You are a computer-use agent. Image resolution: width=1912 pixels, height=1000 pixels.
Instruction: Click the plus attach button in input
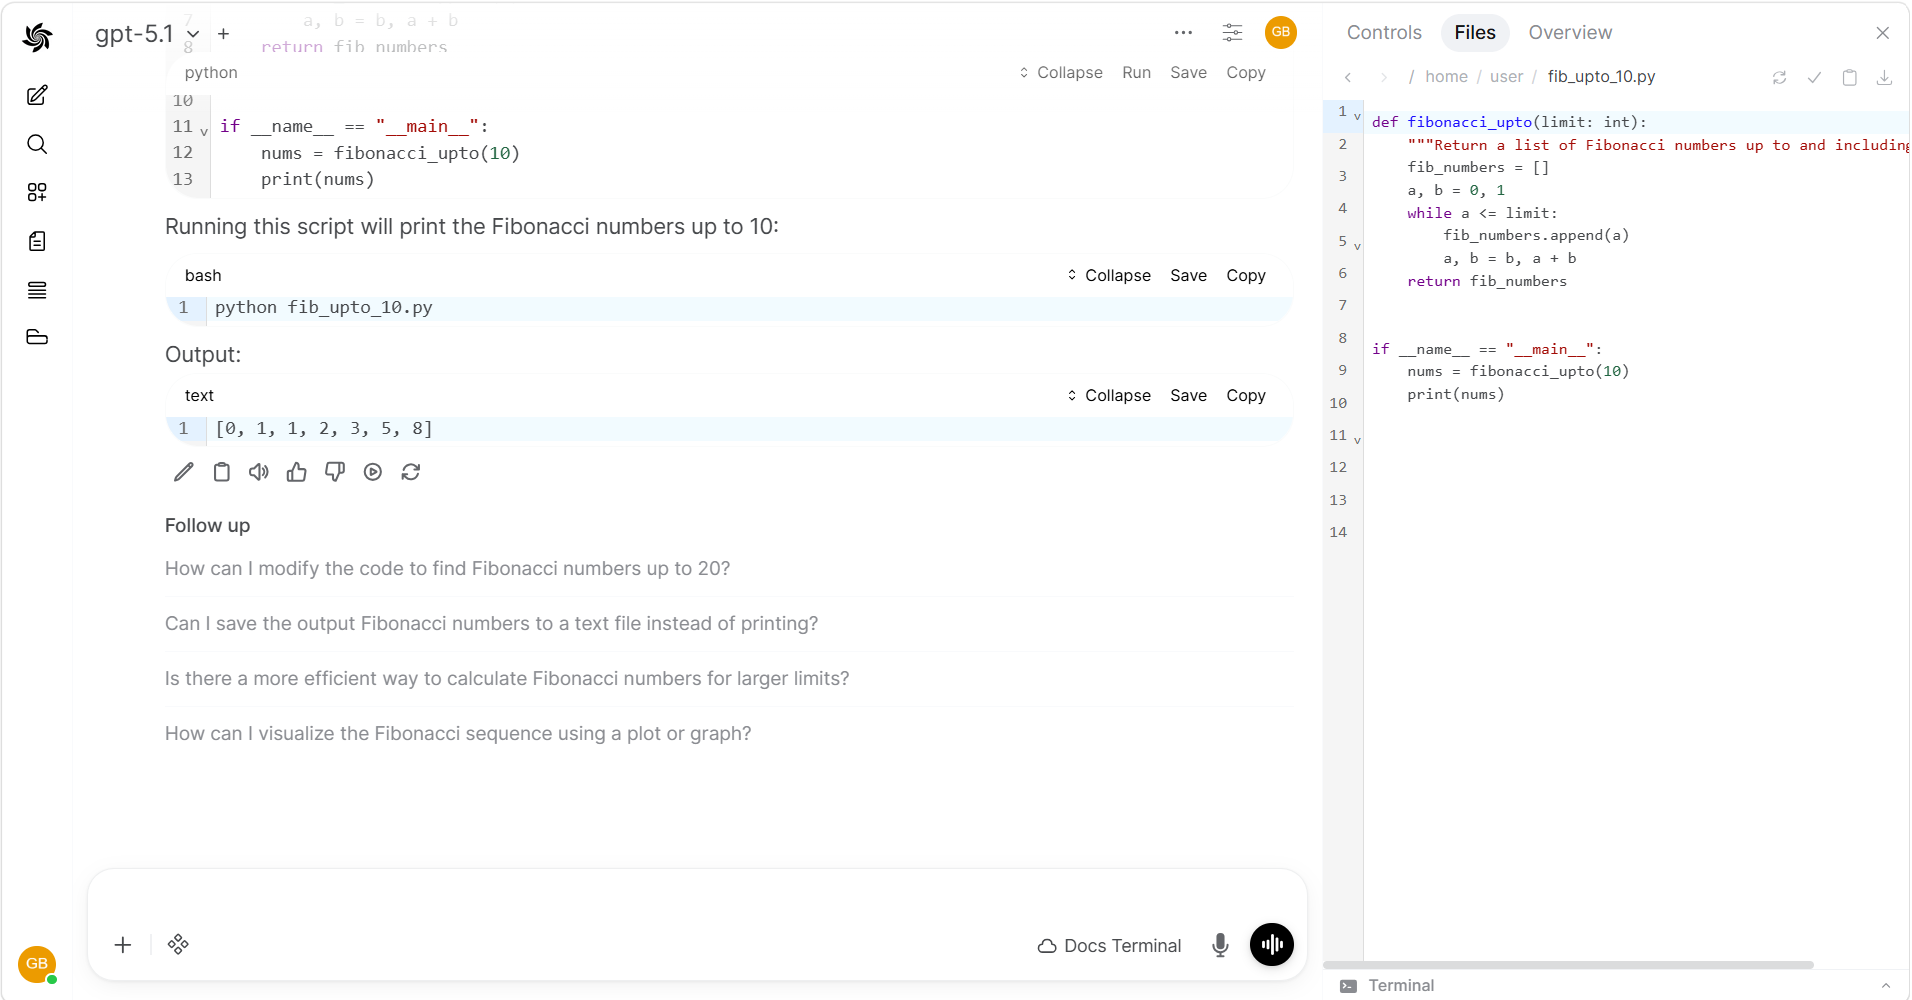[123, 945]
